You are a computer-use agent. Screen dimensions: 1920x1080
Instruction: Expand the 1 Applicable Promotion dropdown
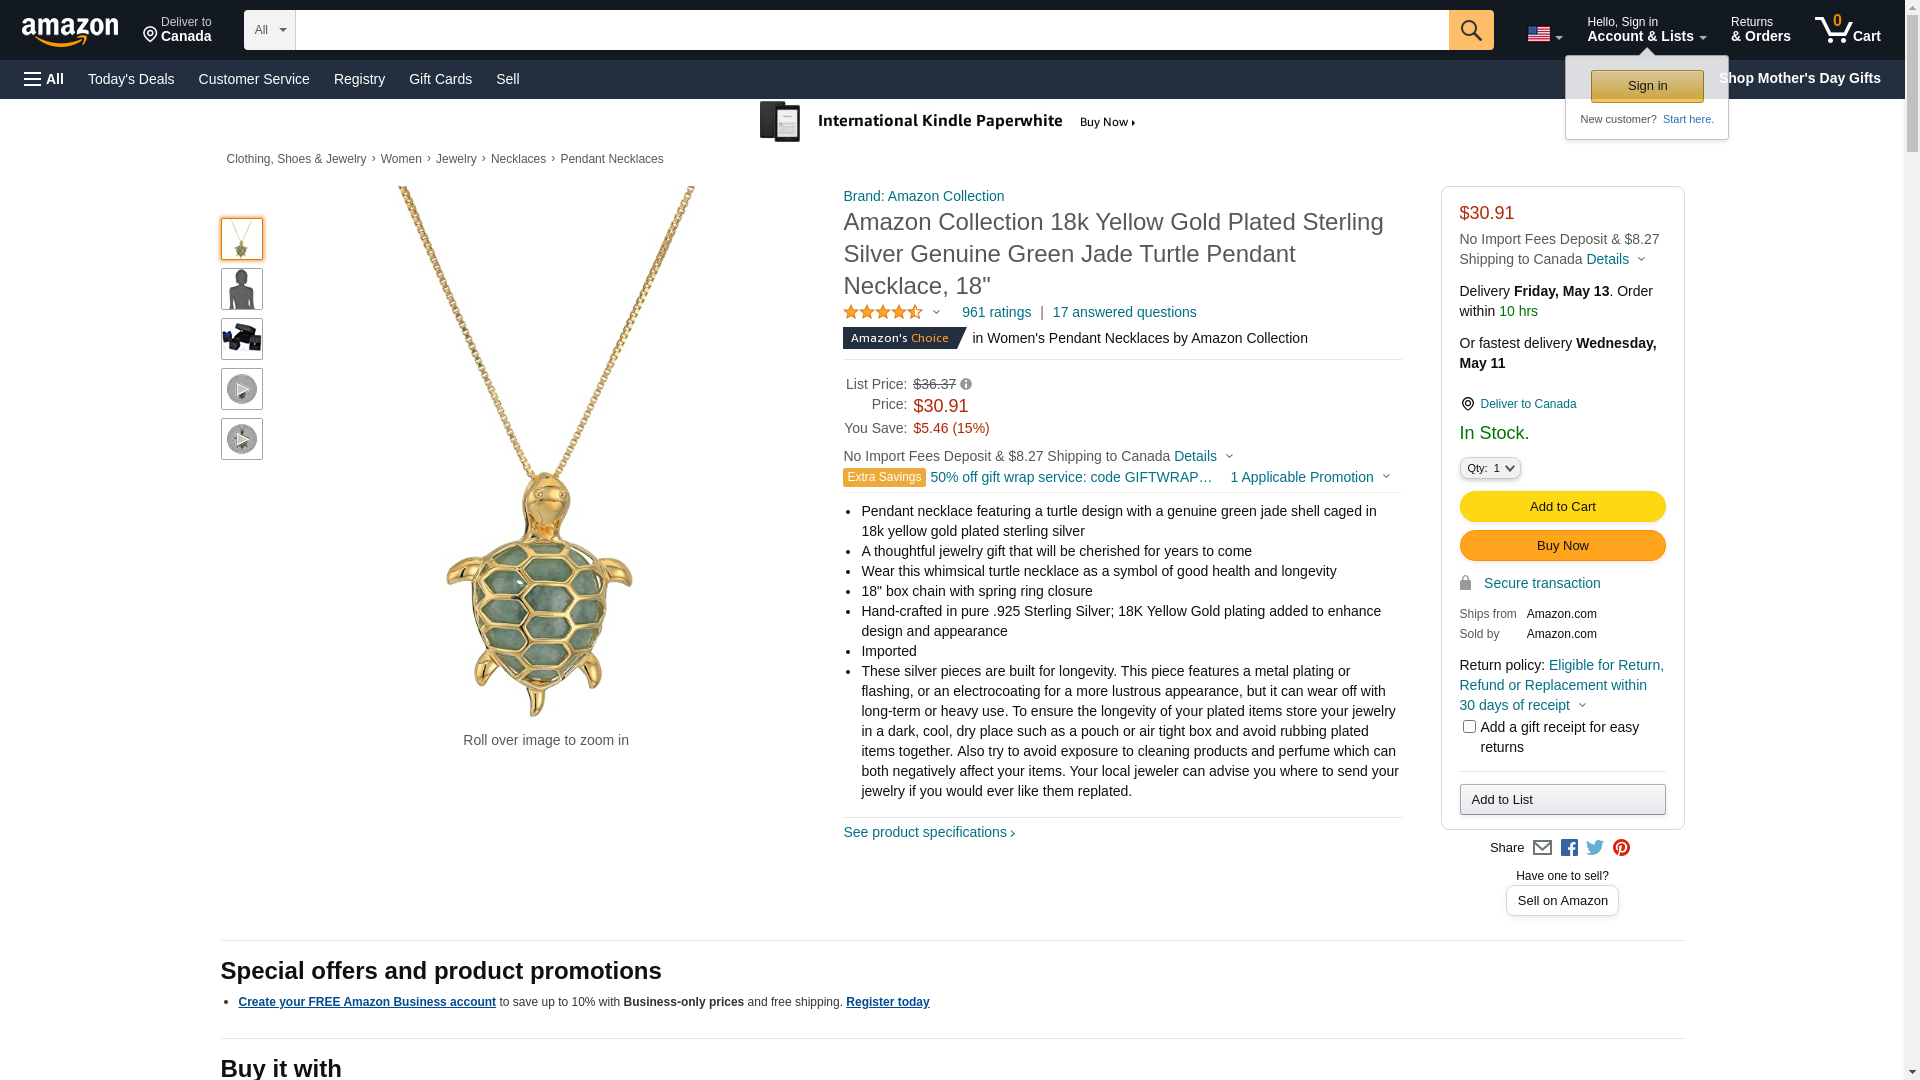[1309, 477]
